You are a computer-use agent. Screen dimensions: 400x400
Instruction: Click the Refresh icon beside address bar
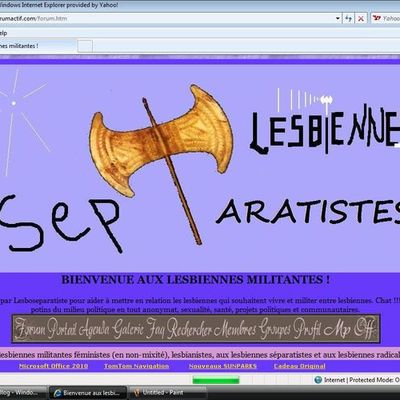[x=348, y=18]
